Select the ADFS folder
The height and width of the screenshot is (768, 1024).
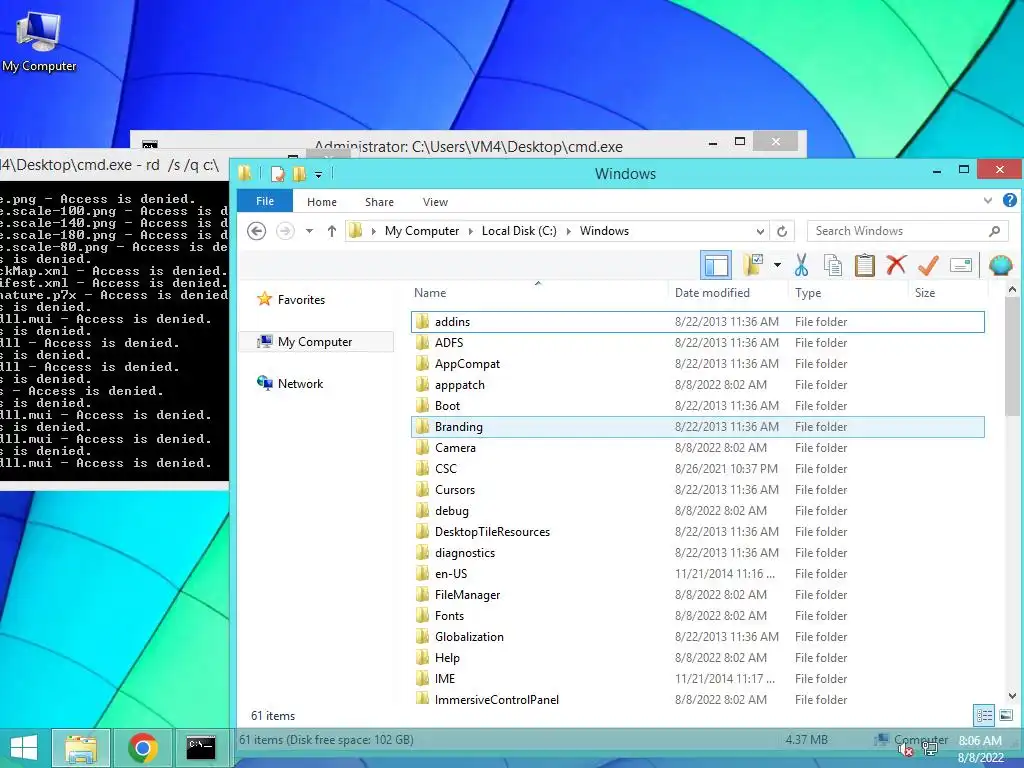pos(697,342)
